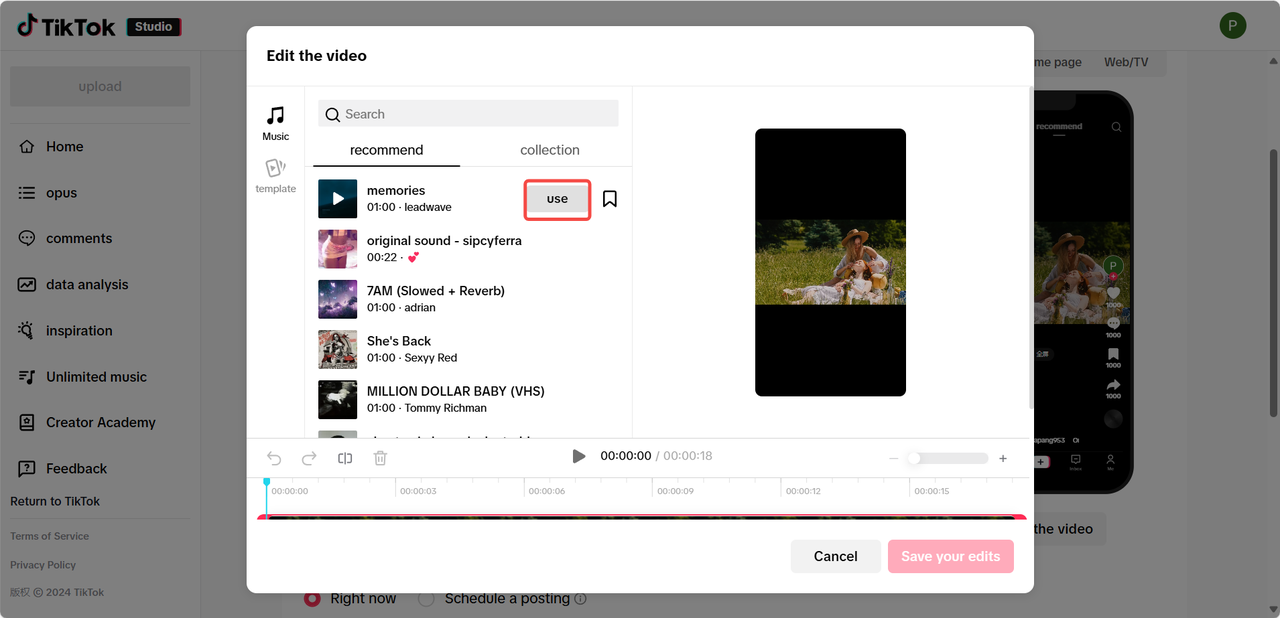
Task: Play the memories track preview thumbnail
Action: click(x=338, y=199)
